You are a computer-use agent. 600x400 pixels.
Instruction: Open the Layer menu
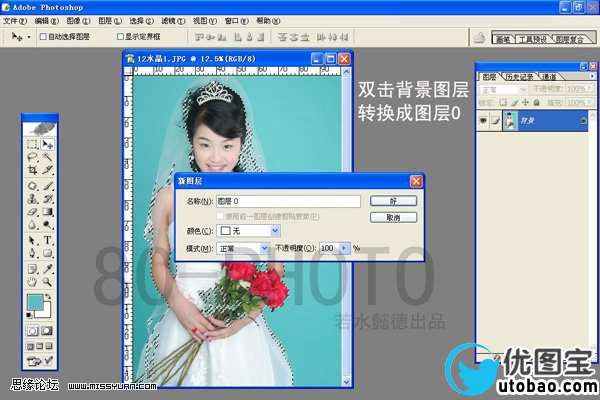(x=110, y=21)
